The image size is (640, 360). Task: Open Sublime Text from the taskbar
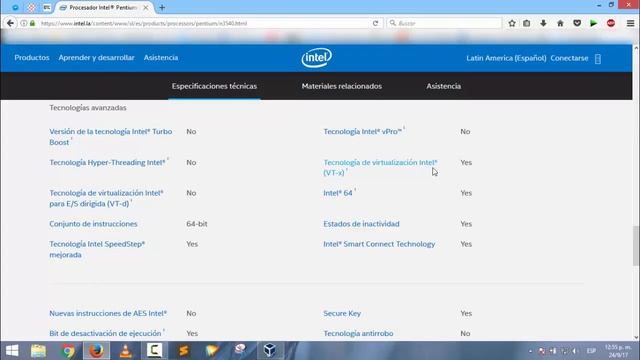click(x=183, y=351)
